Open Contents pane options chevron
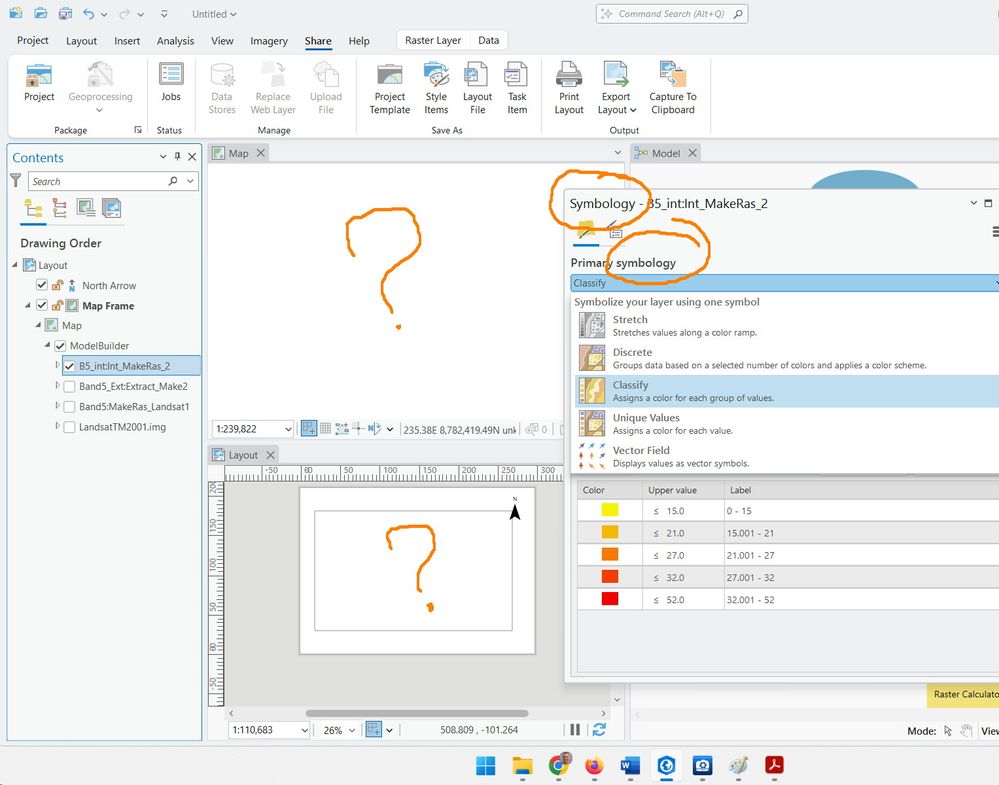 coord(163,157)
